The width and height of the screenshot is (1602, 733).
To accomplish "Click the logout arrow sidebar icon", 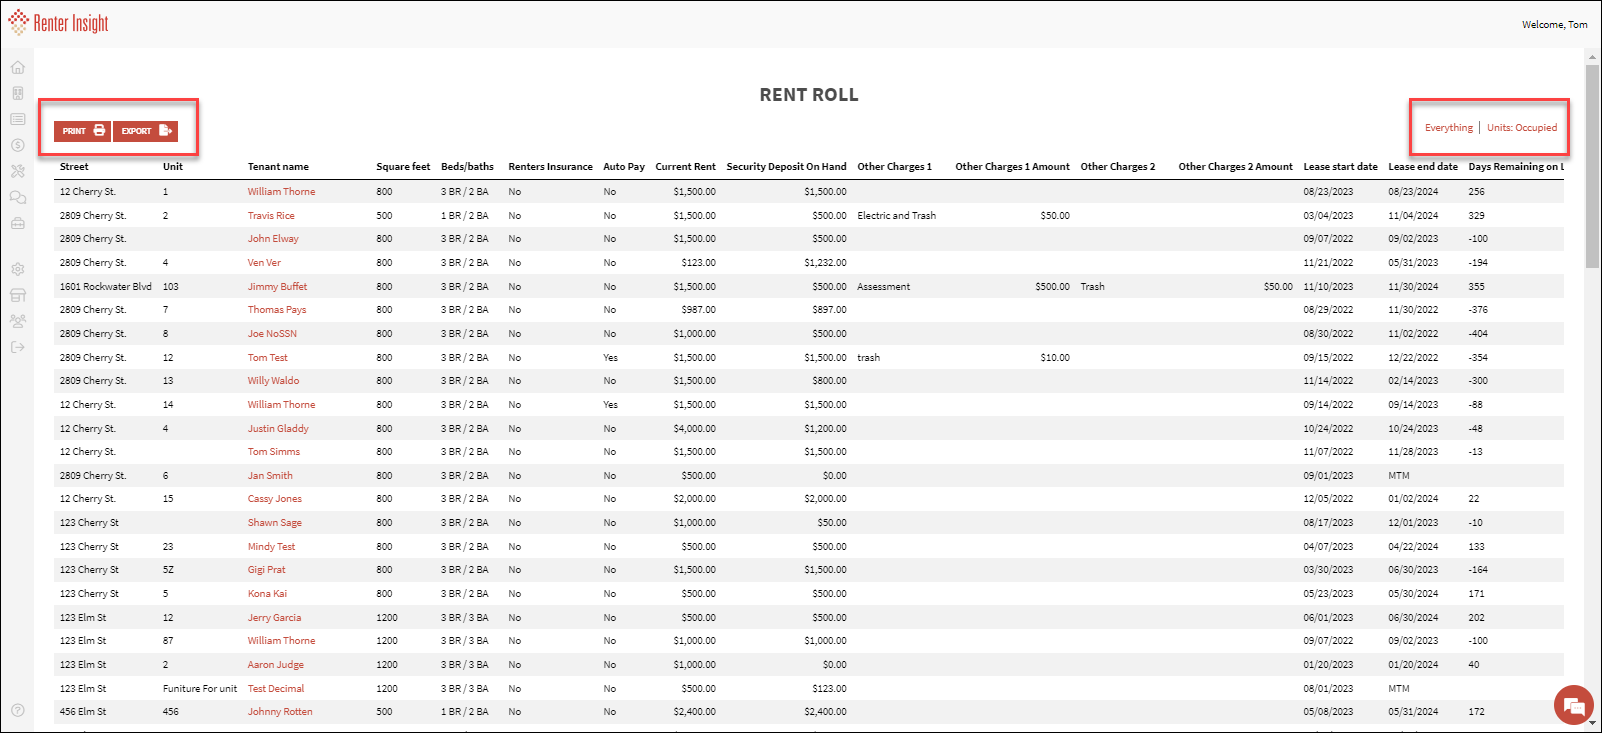I will 18,347.
